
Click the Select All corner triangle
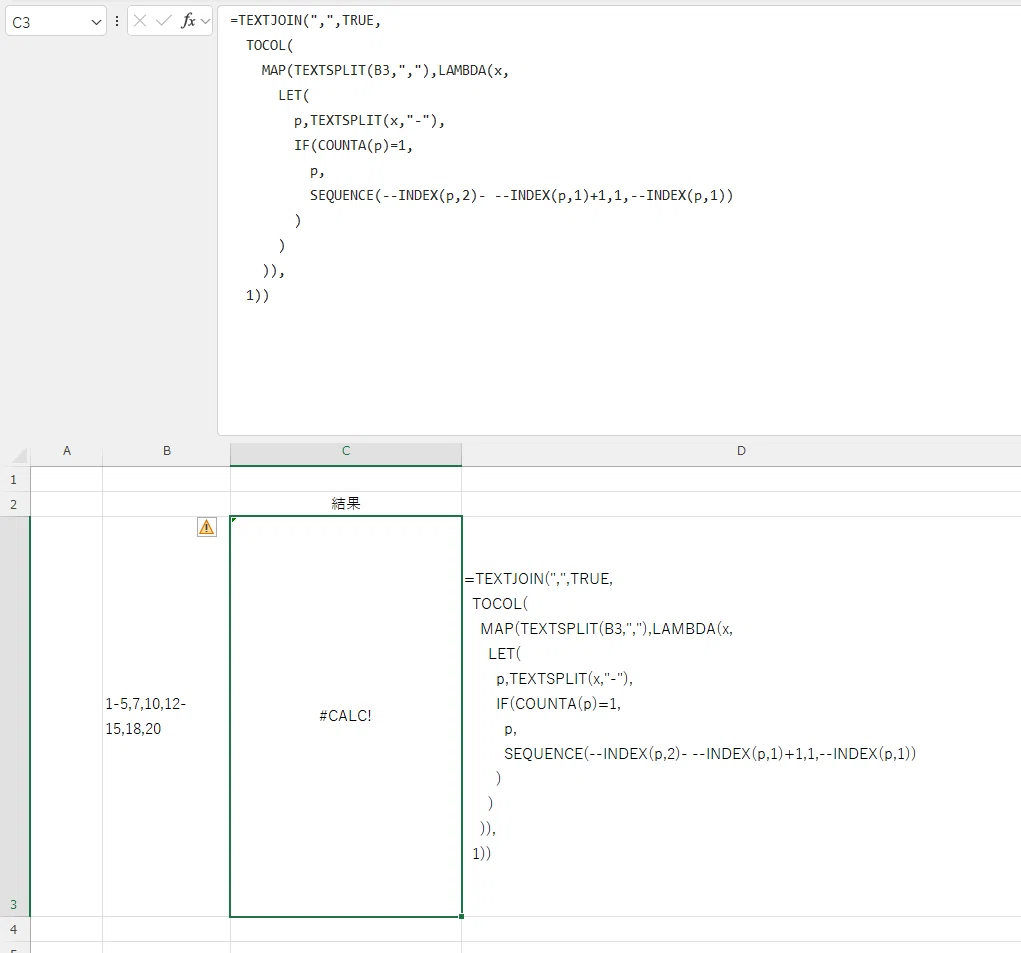click(18, 454)
